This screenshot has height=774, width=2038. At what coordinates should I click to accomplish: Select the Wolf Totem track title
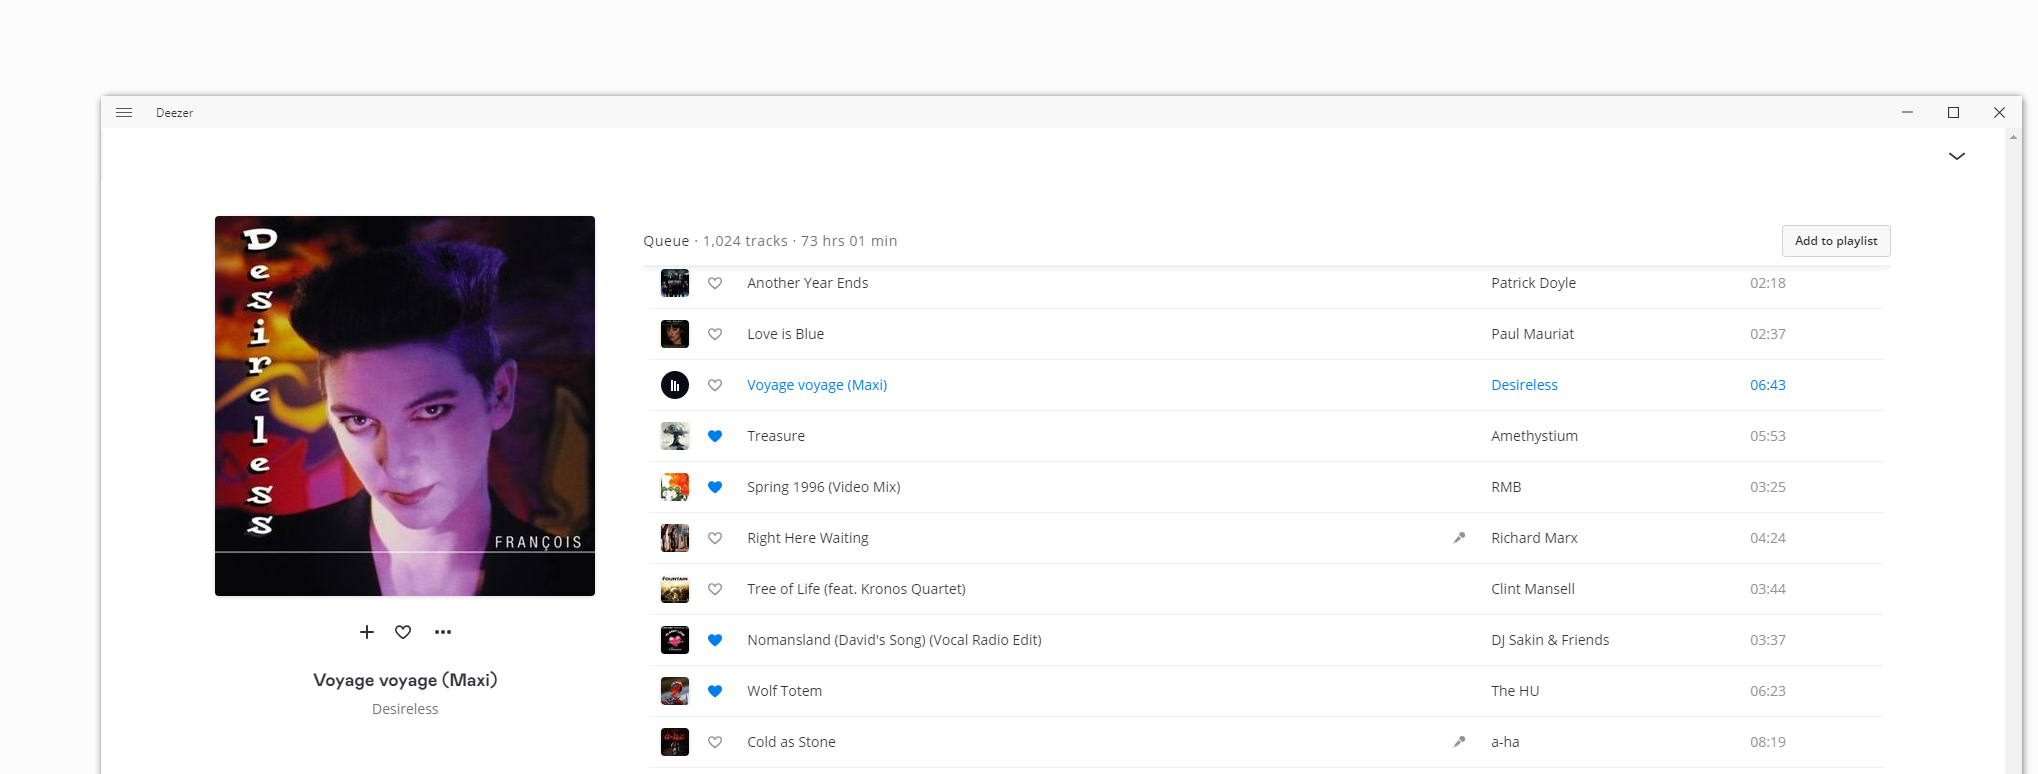(785, 691)
